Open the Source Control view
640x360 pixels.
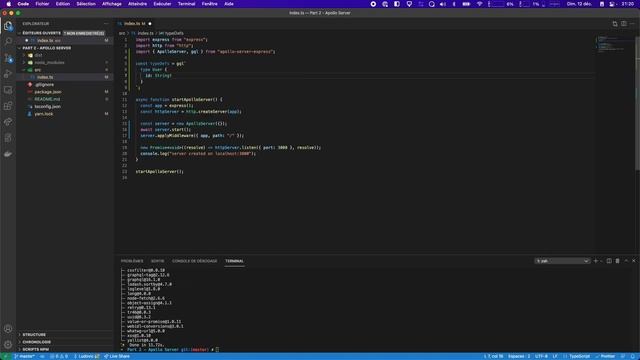click(8, 58)
